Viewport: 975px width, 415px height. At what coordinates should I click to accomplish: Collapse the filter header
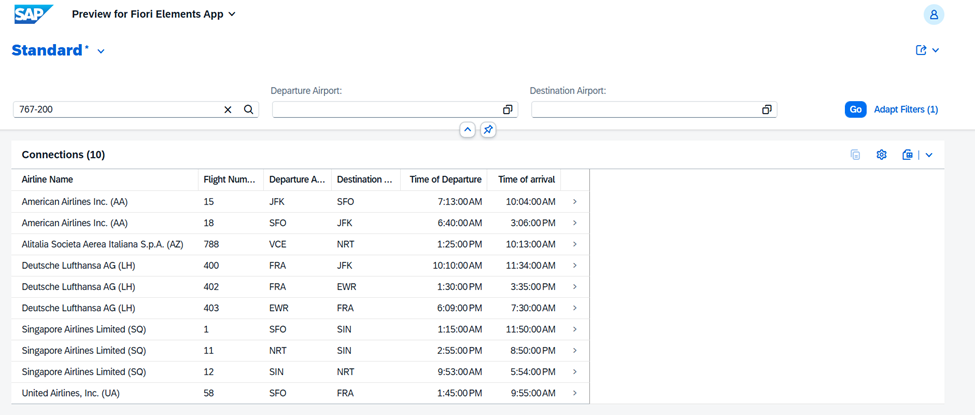pos(467,130)
